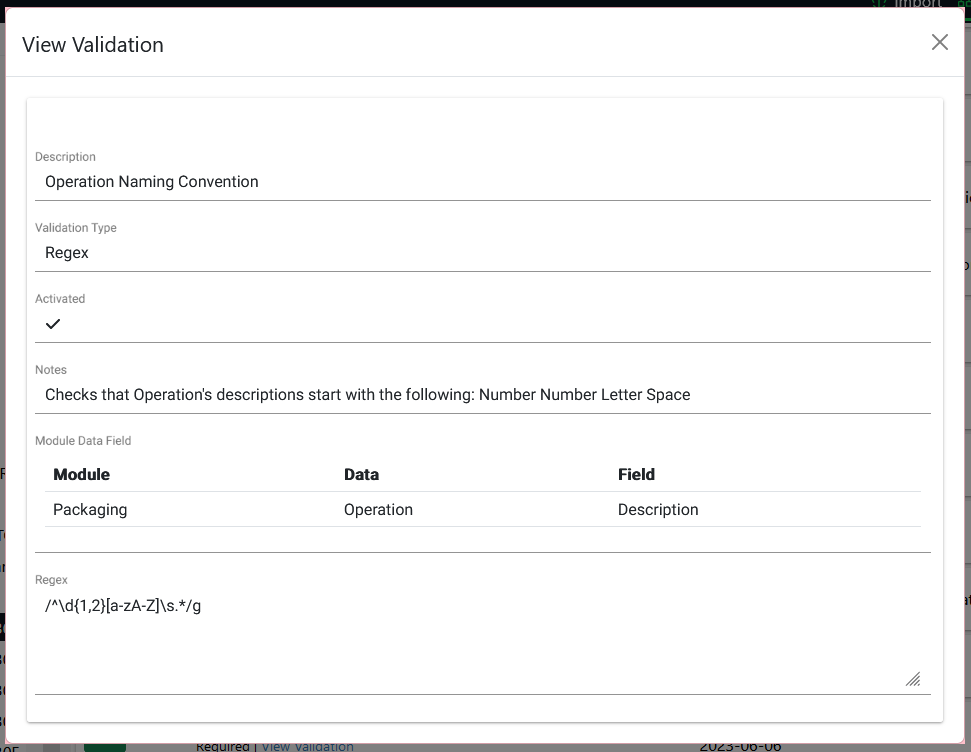The height and width of the screenshot is (752, 971).
Task: Click the Required label near the bottom
Action: (224, 745)
